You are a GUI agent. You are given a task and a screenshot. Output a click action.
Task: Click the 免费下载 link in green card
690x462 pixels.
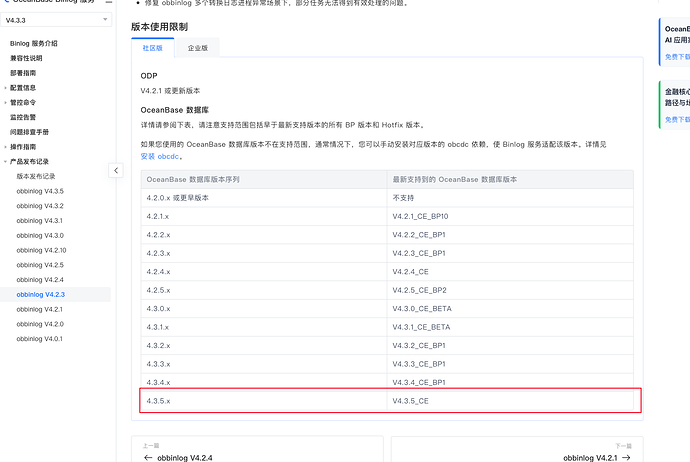[677, 119]
